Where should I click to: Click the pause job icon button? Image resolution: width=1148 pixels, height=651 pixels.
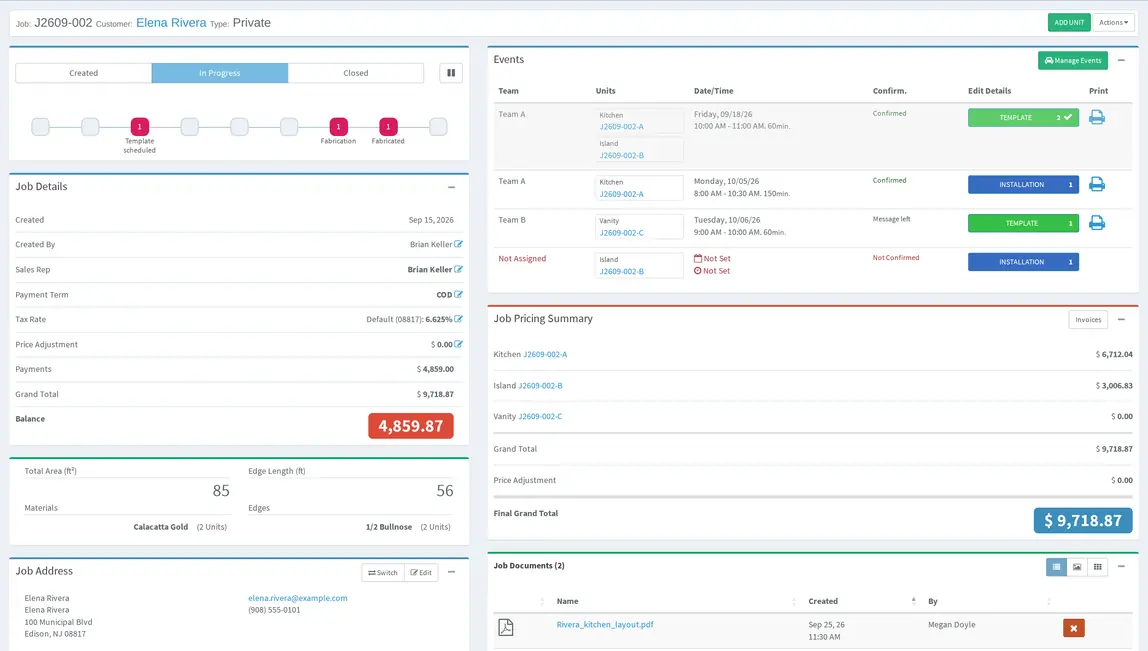[451, 72]
